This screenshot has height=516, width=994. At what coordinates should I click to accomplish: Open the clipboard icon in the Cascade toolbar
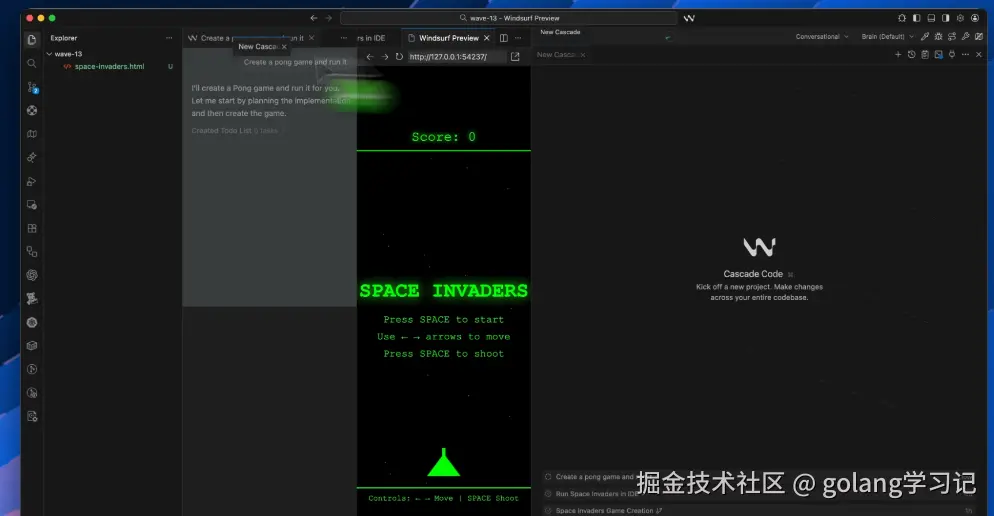925,55
